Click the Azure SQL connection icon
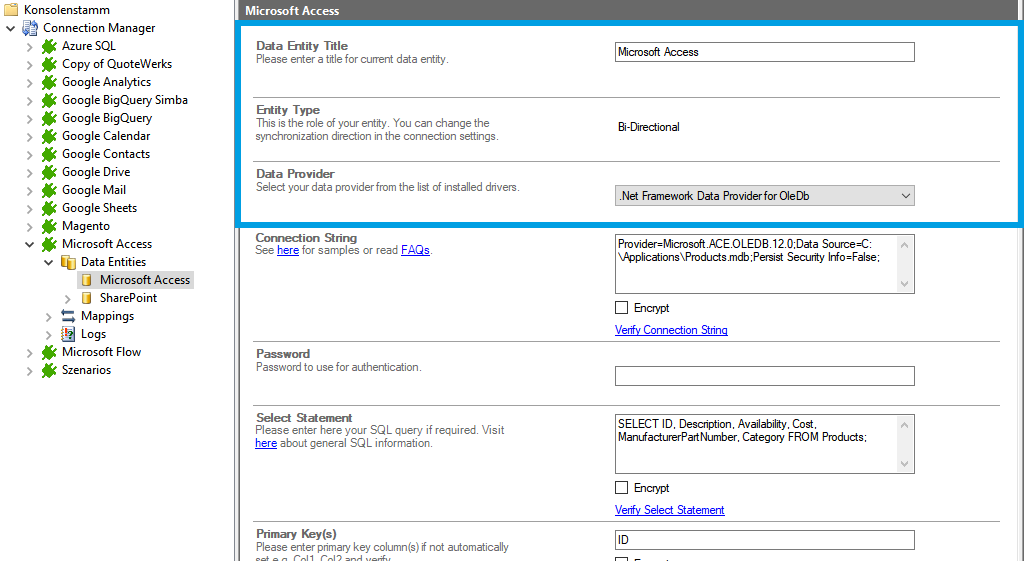Viewport: 1024px width, 561px height. (x=49, y=46)
